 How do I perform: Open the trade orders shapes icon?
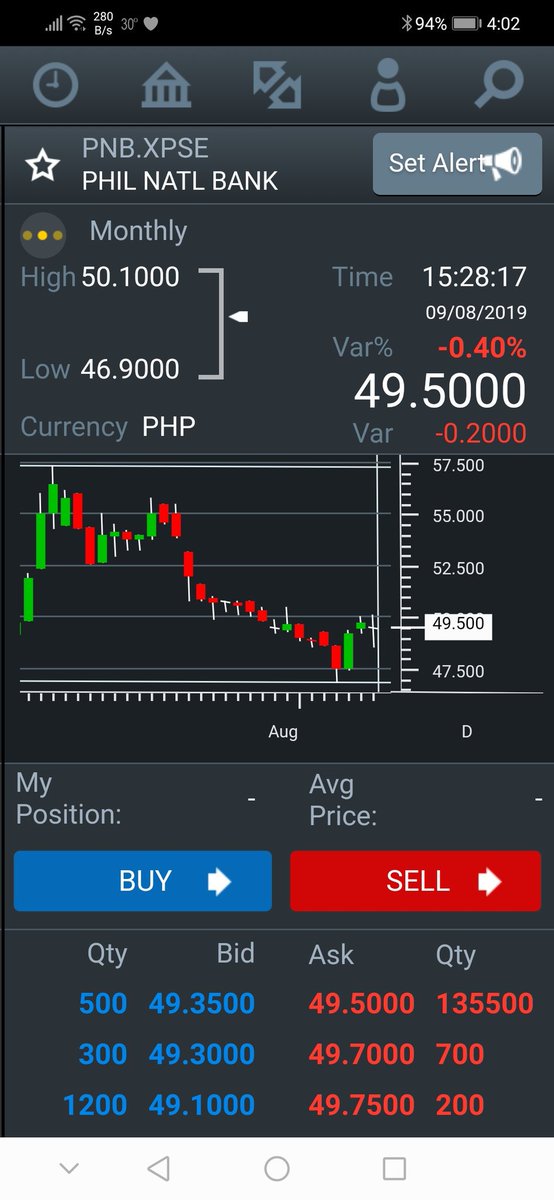point(277,86)
